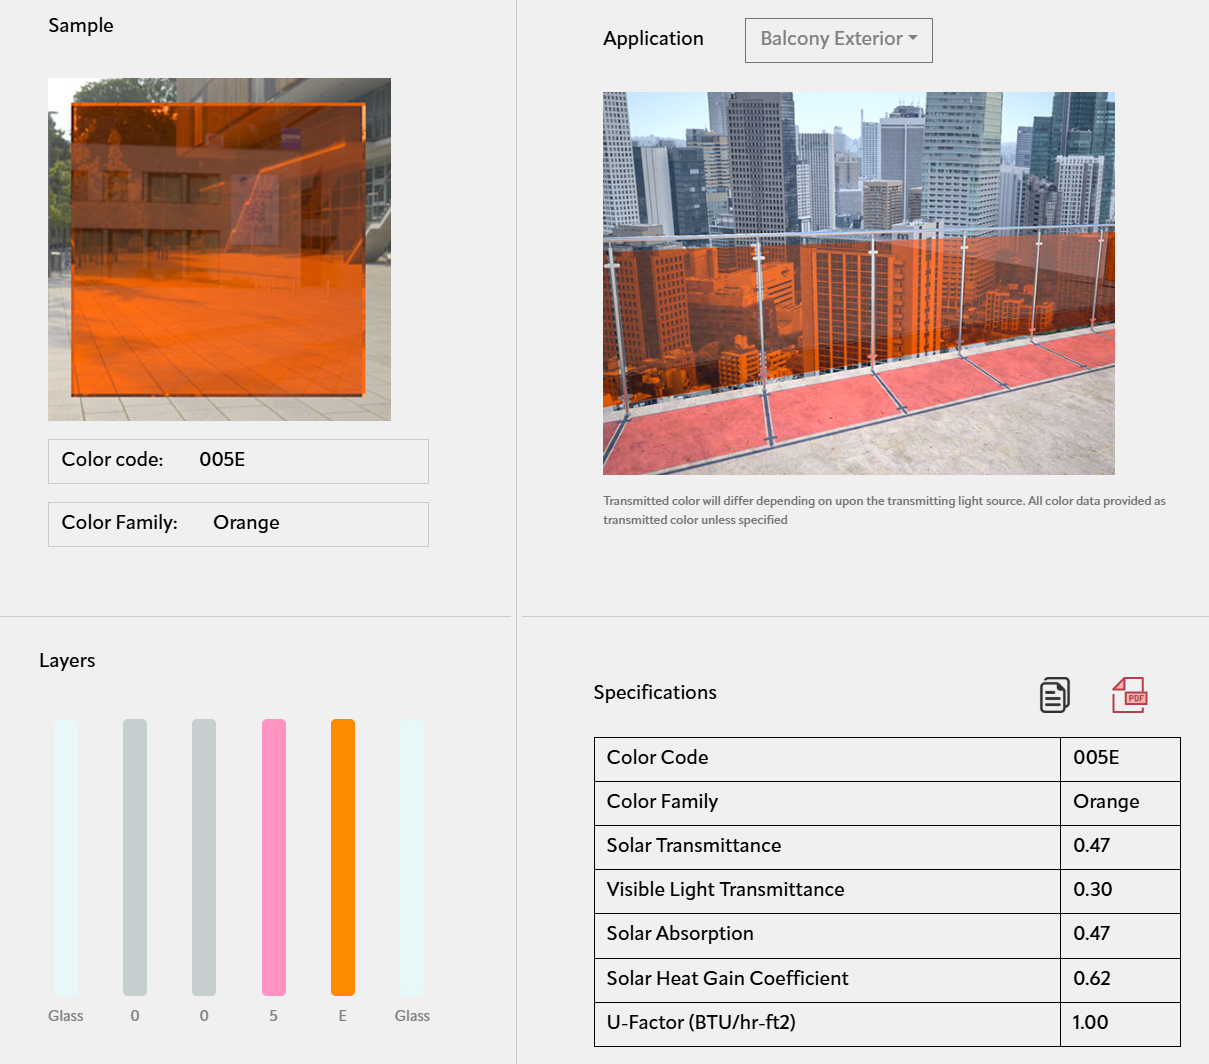The width and height of the screenshot is (1209, 1064).
Task: Click the Solar Transmittance row value
Action: click(1119, 846)
